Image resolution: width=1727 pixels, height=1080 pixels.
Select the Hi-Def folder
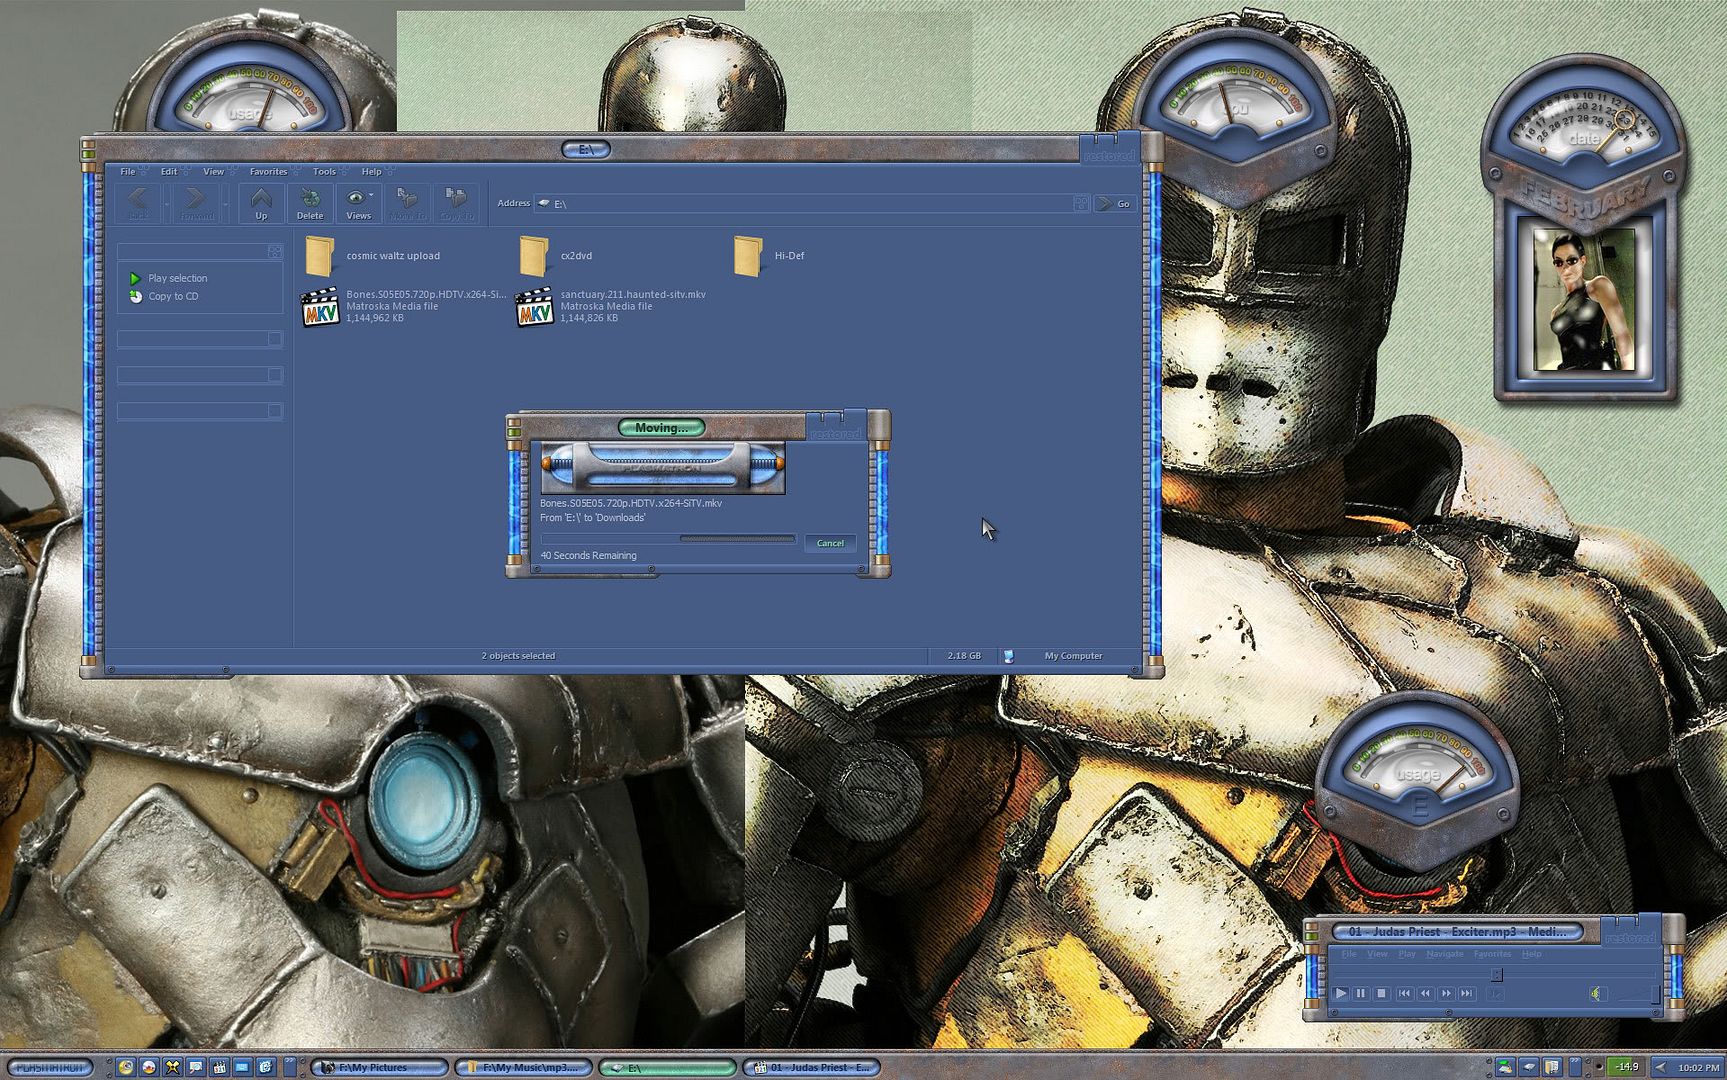(x=768, y=256)
